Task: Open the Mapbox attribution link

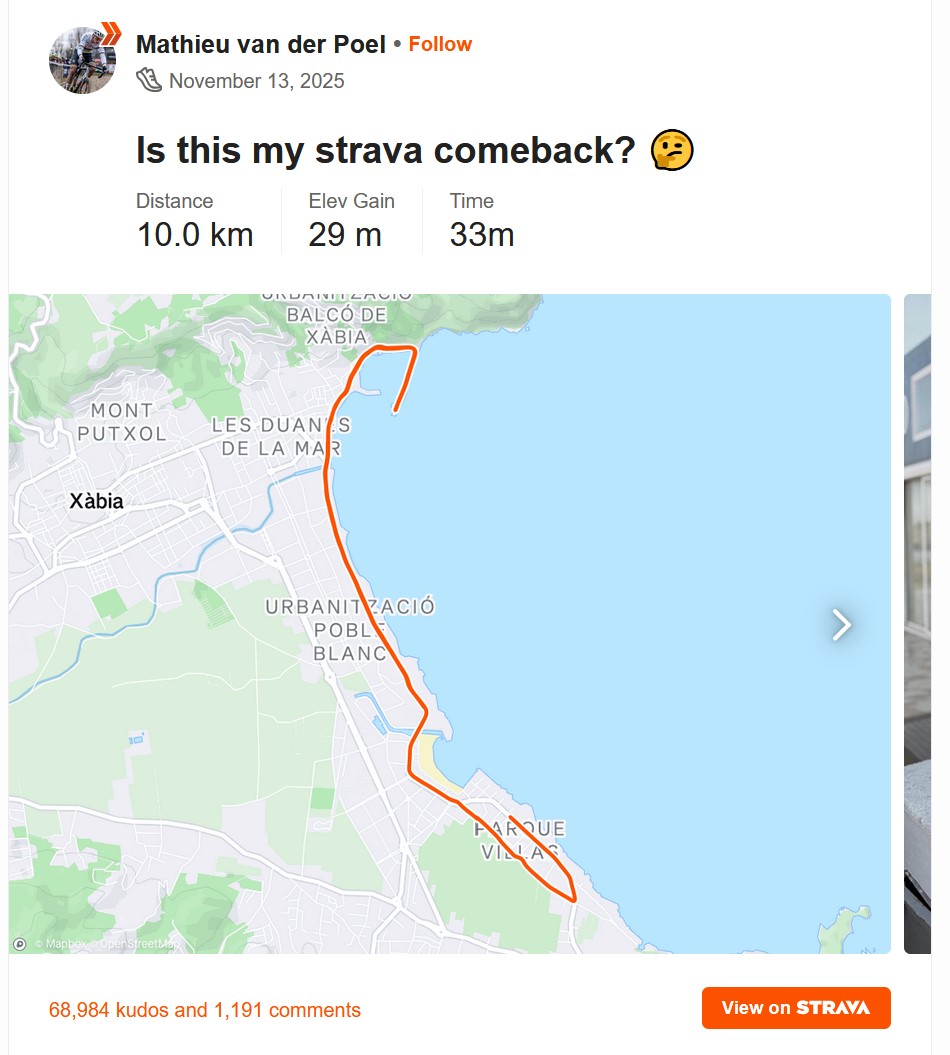Action: click(x=61, y=944)
